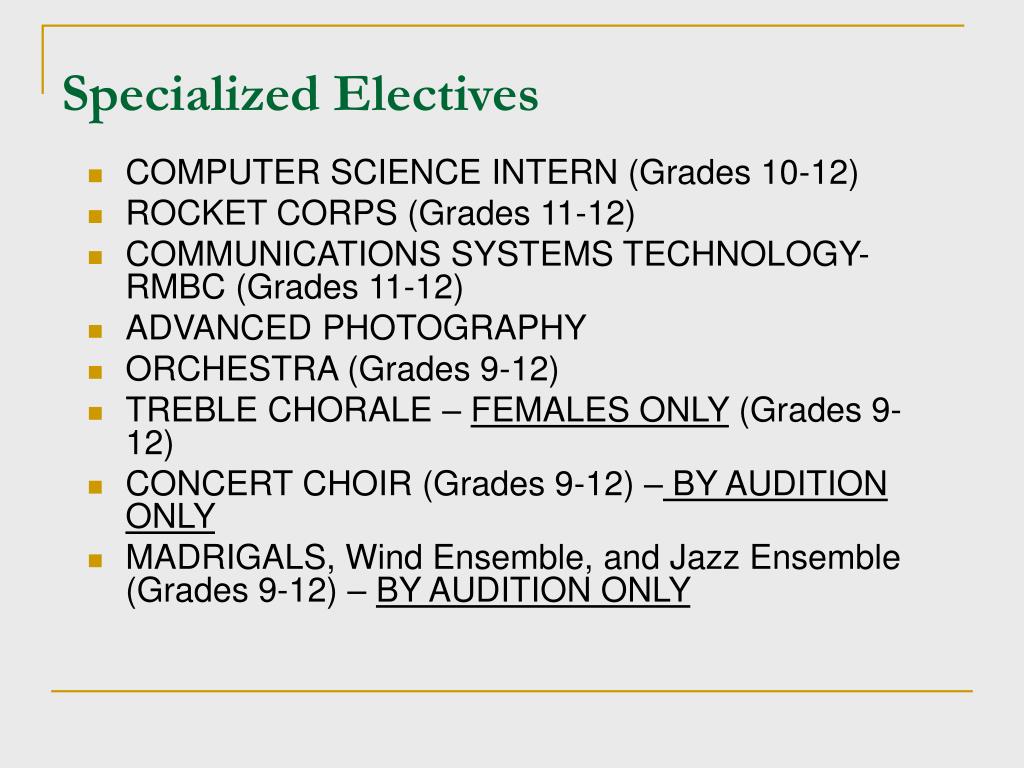Click COMMUNICATIONS SYSTEMS TECHNOLOGY text
Viewport: 1024px width, 768px height.
[x=497, y=253]
